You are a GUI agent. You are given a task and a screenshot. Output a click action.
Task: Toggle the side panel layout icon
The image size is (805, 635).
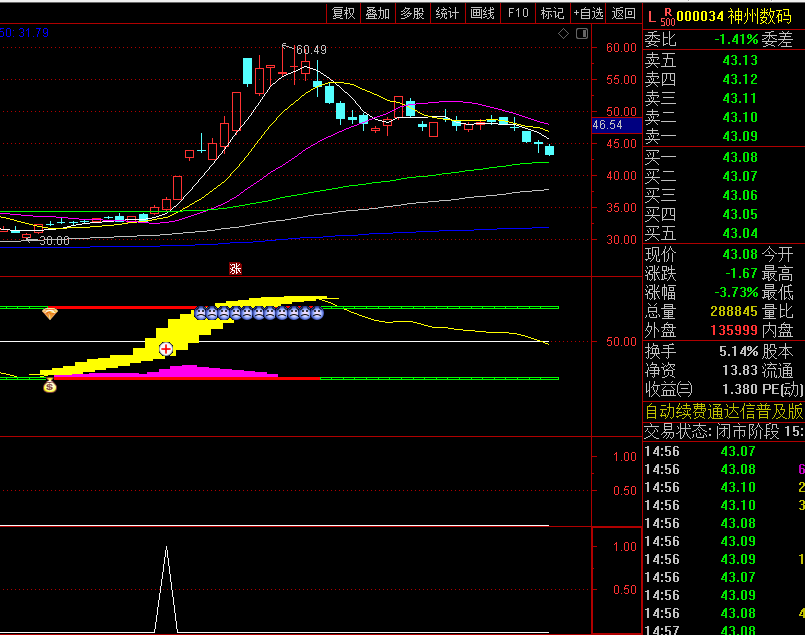582,34
